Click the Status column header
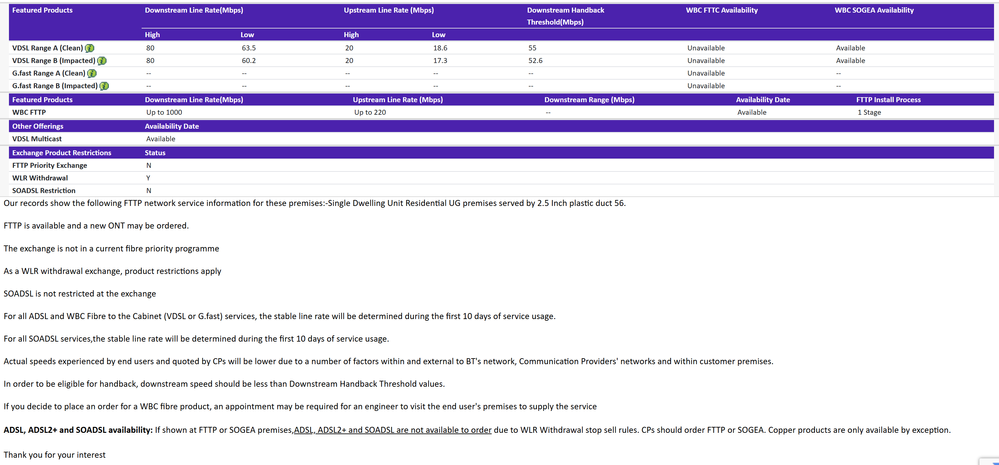Screen dimensions: 999x465 [x=155, y=153]
